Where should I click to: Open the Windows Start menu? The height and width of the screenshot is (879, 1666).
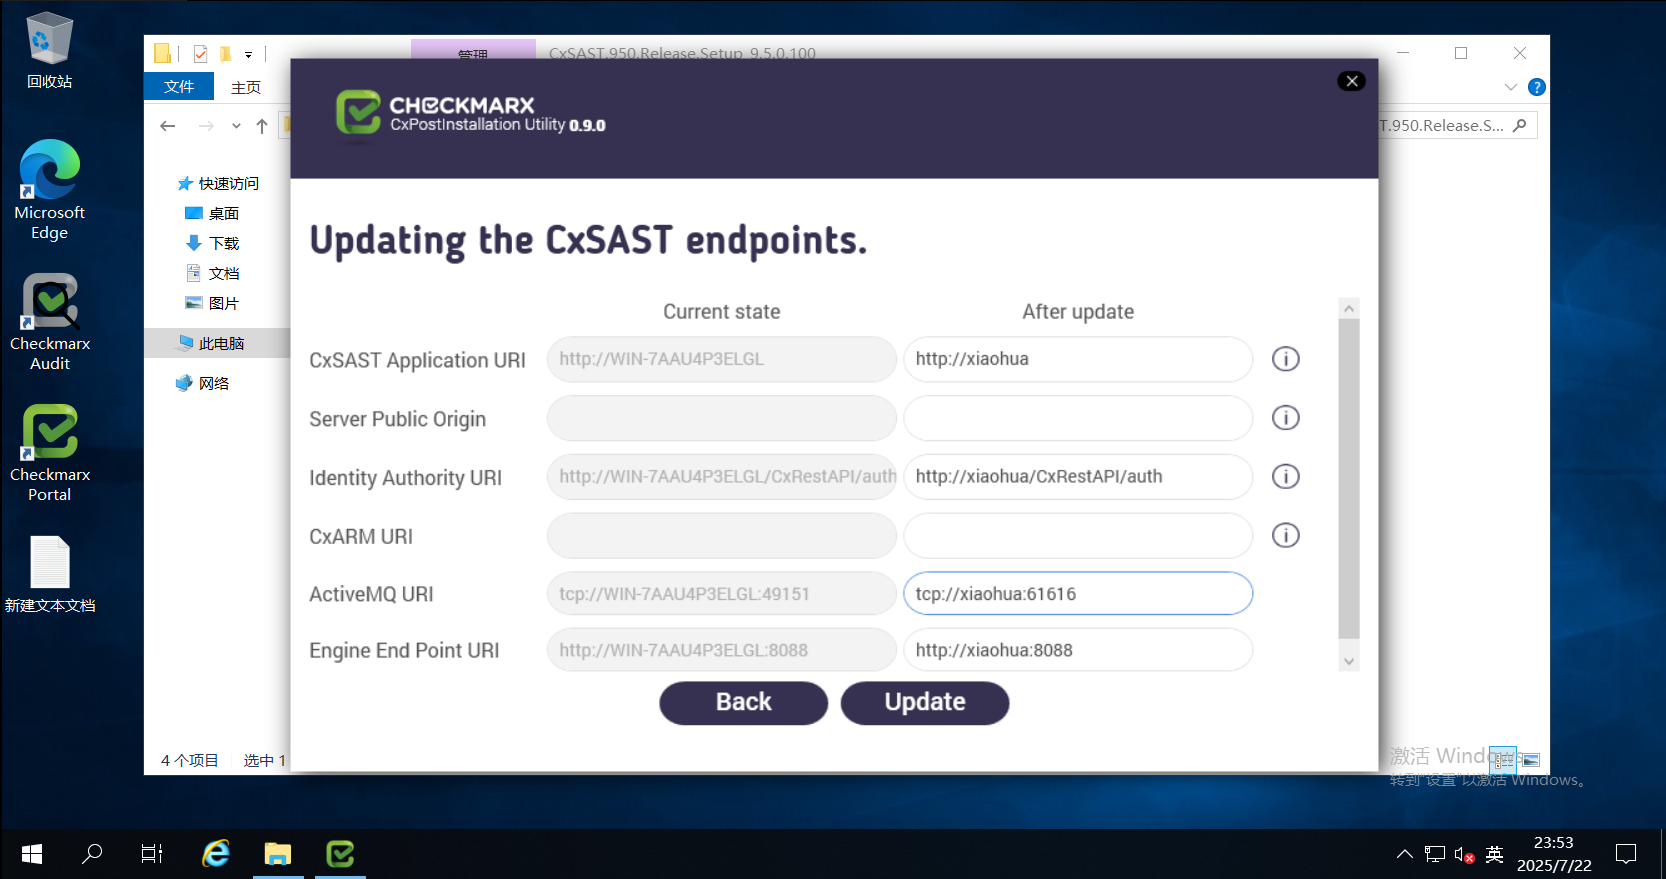(31, 854)
